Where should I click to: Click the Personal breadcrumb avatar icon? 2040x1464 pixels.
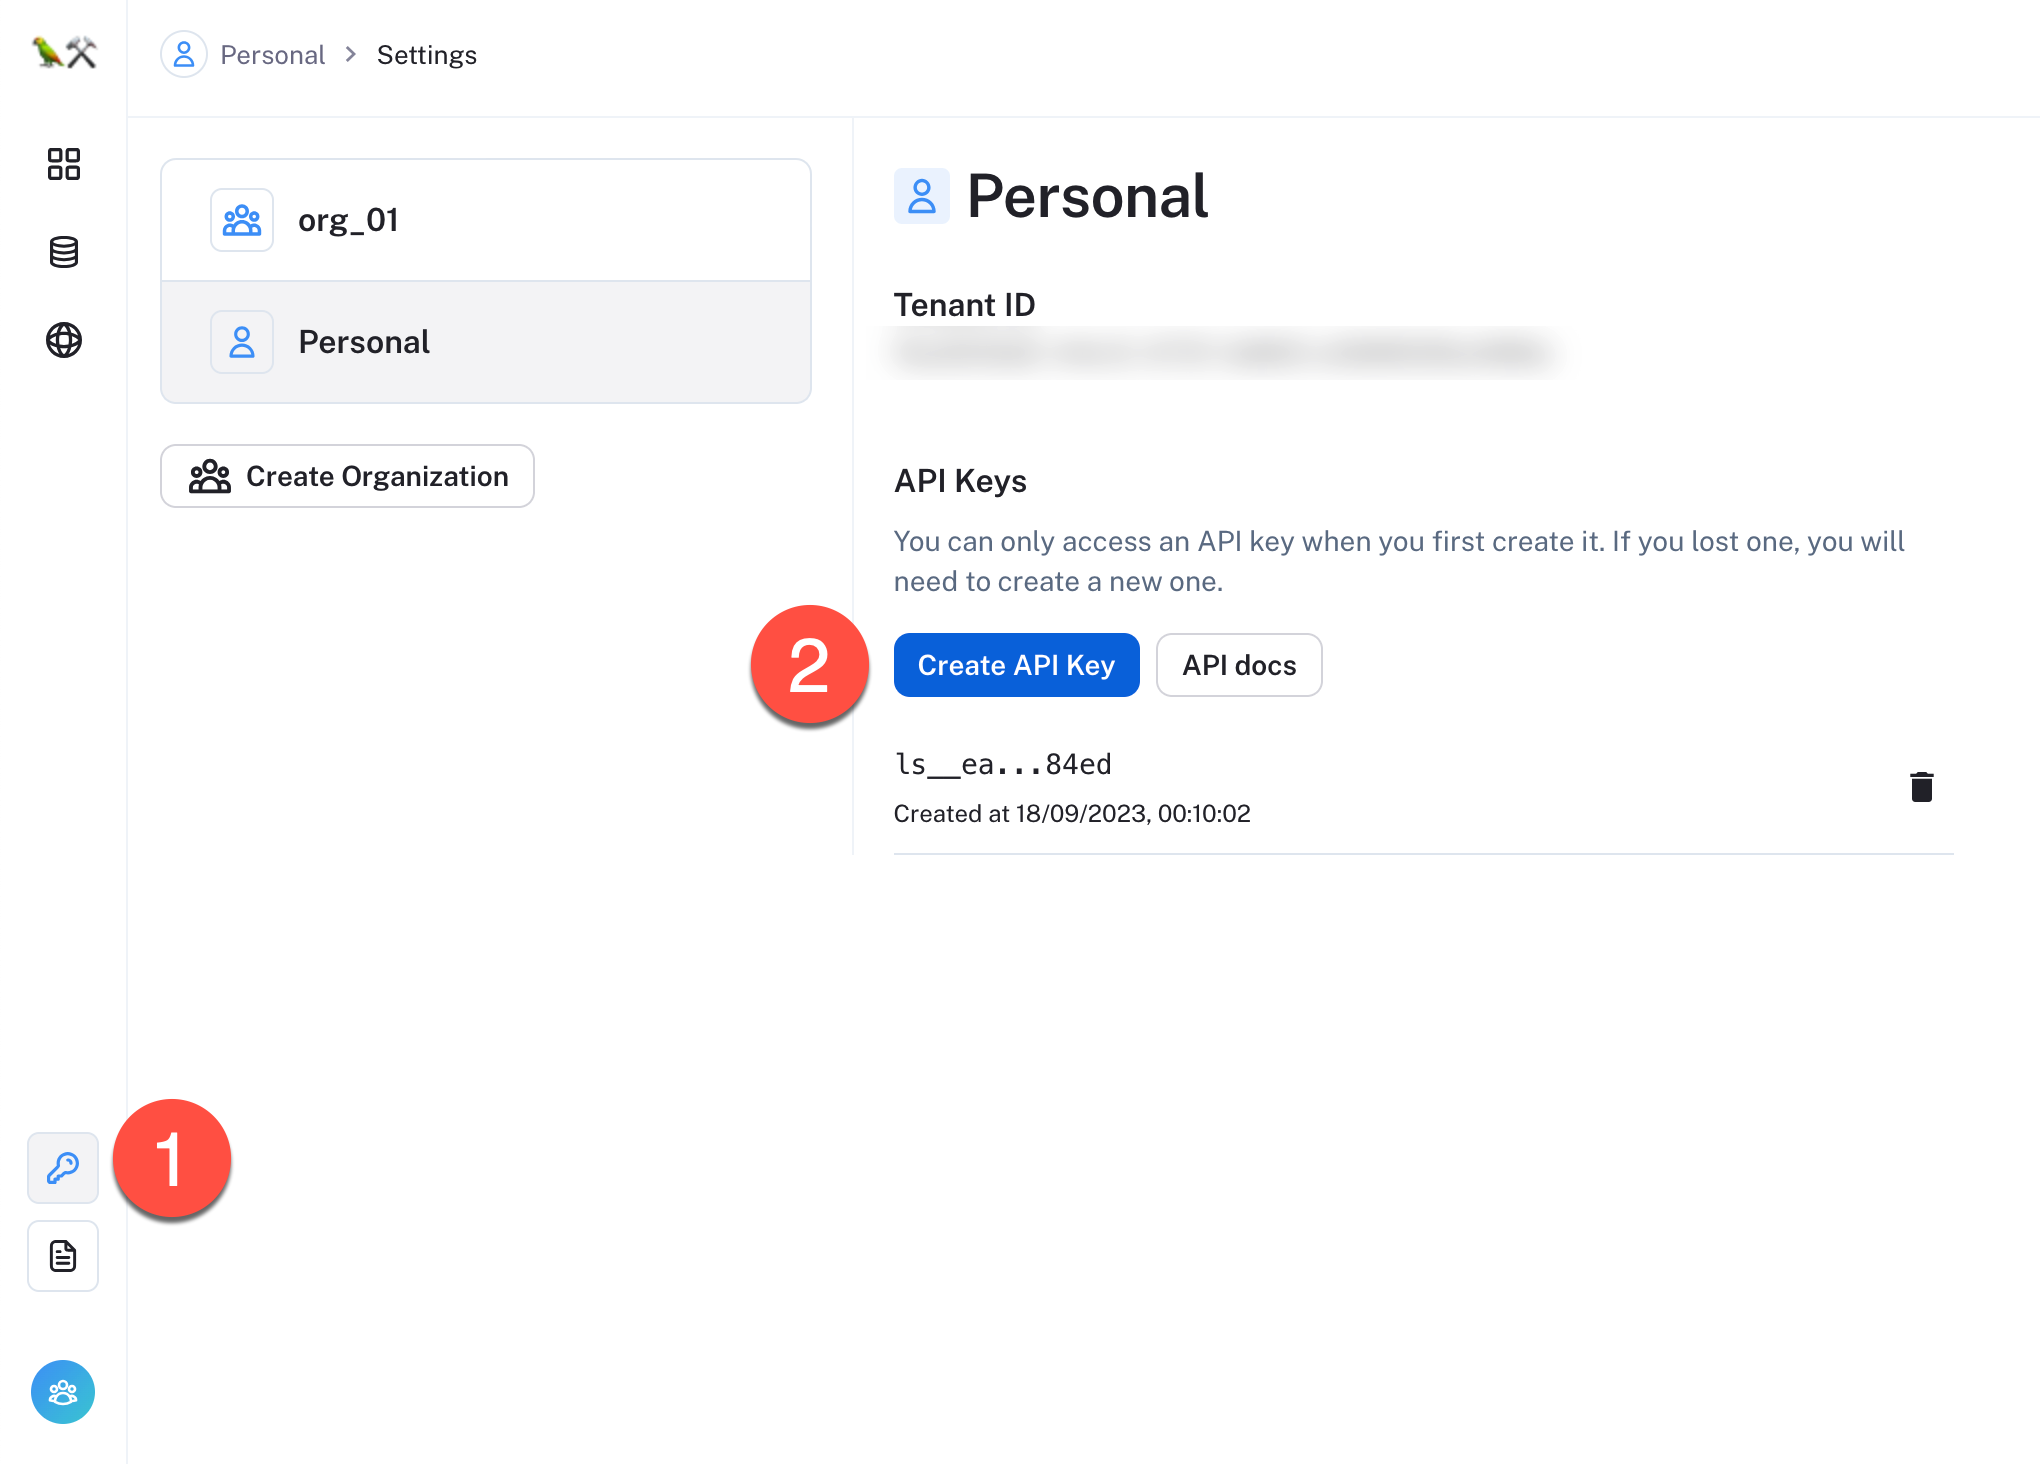(184, 54)
